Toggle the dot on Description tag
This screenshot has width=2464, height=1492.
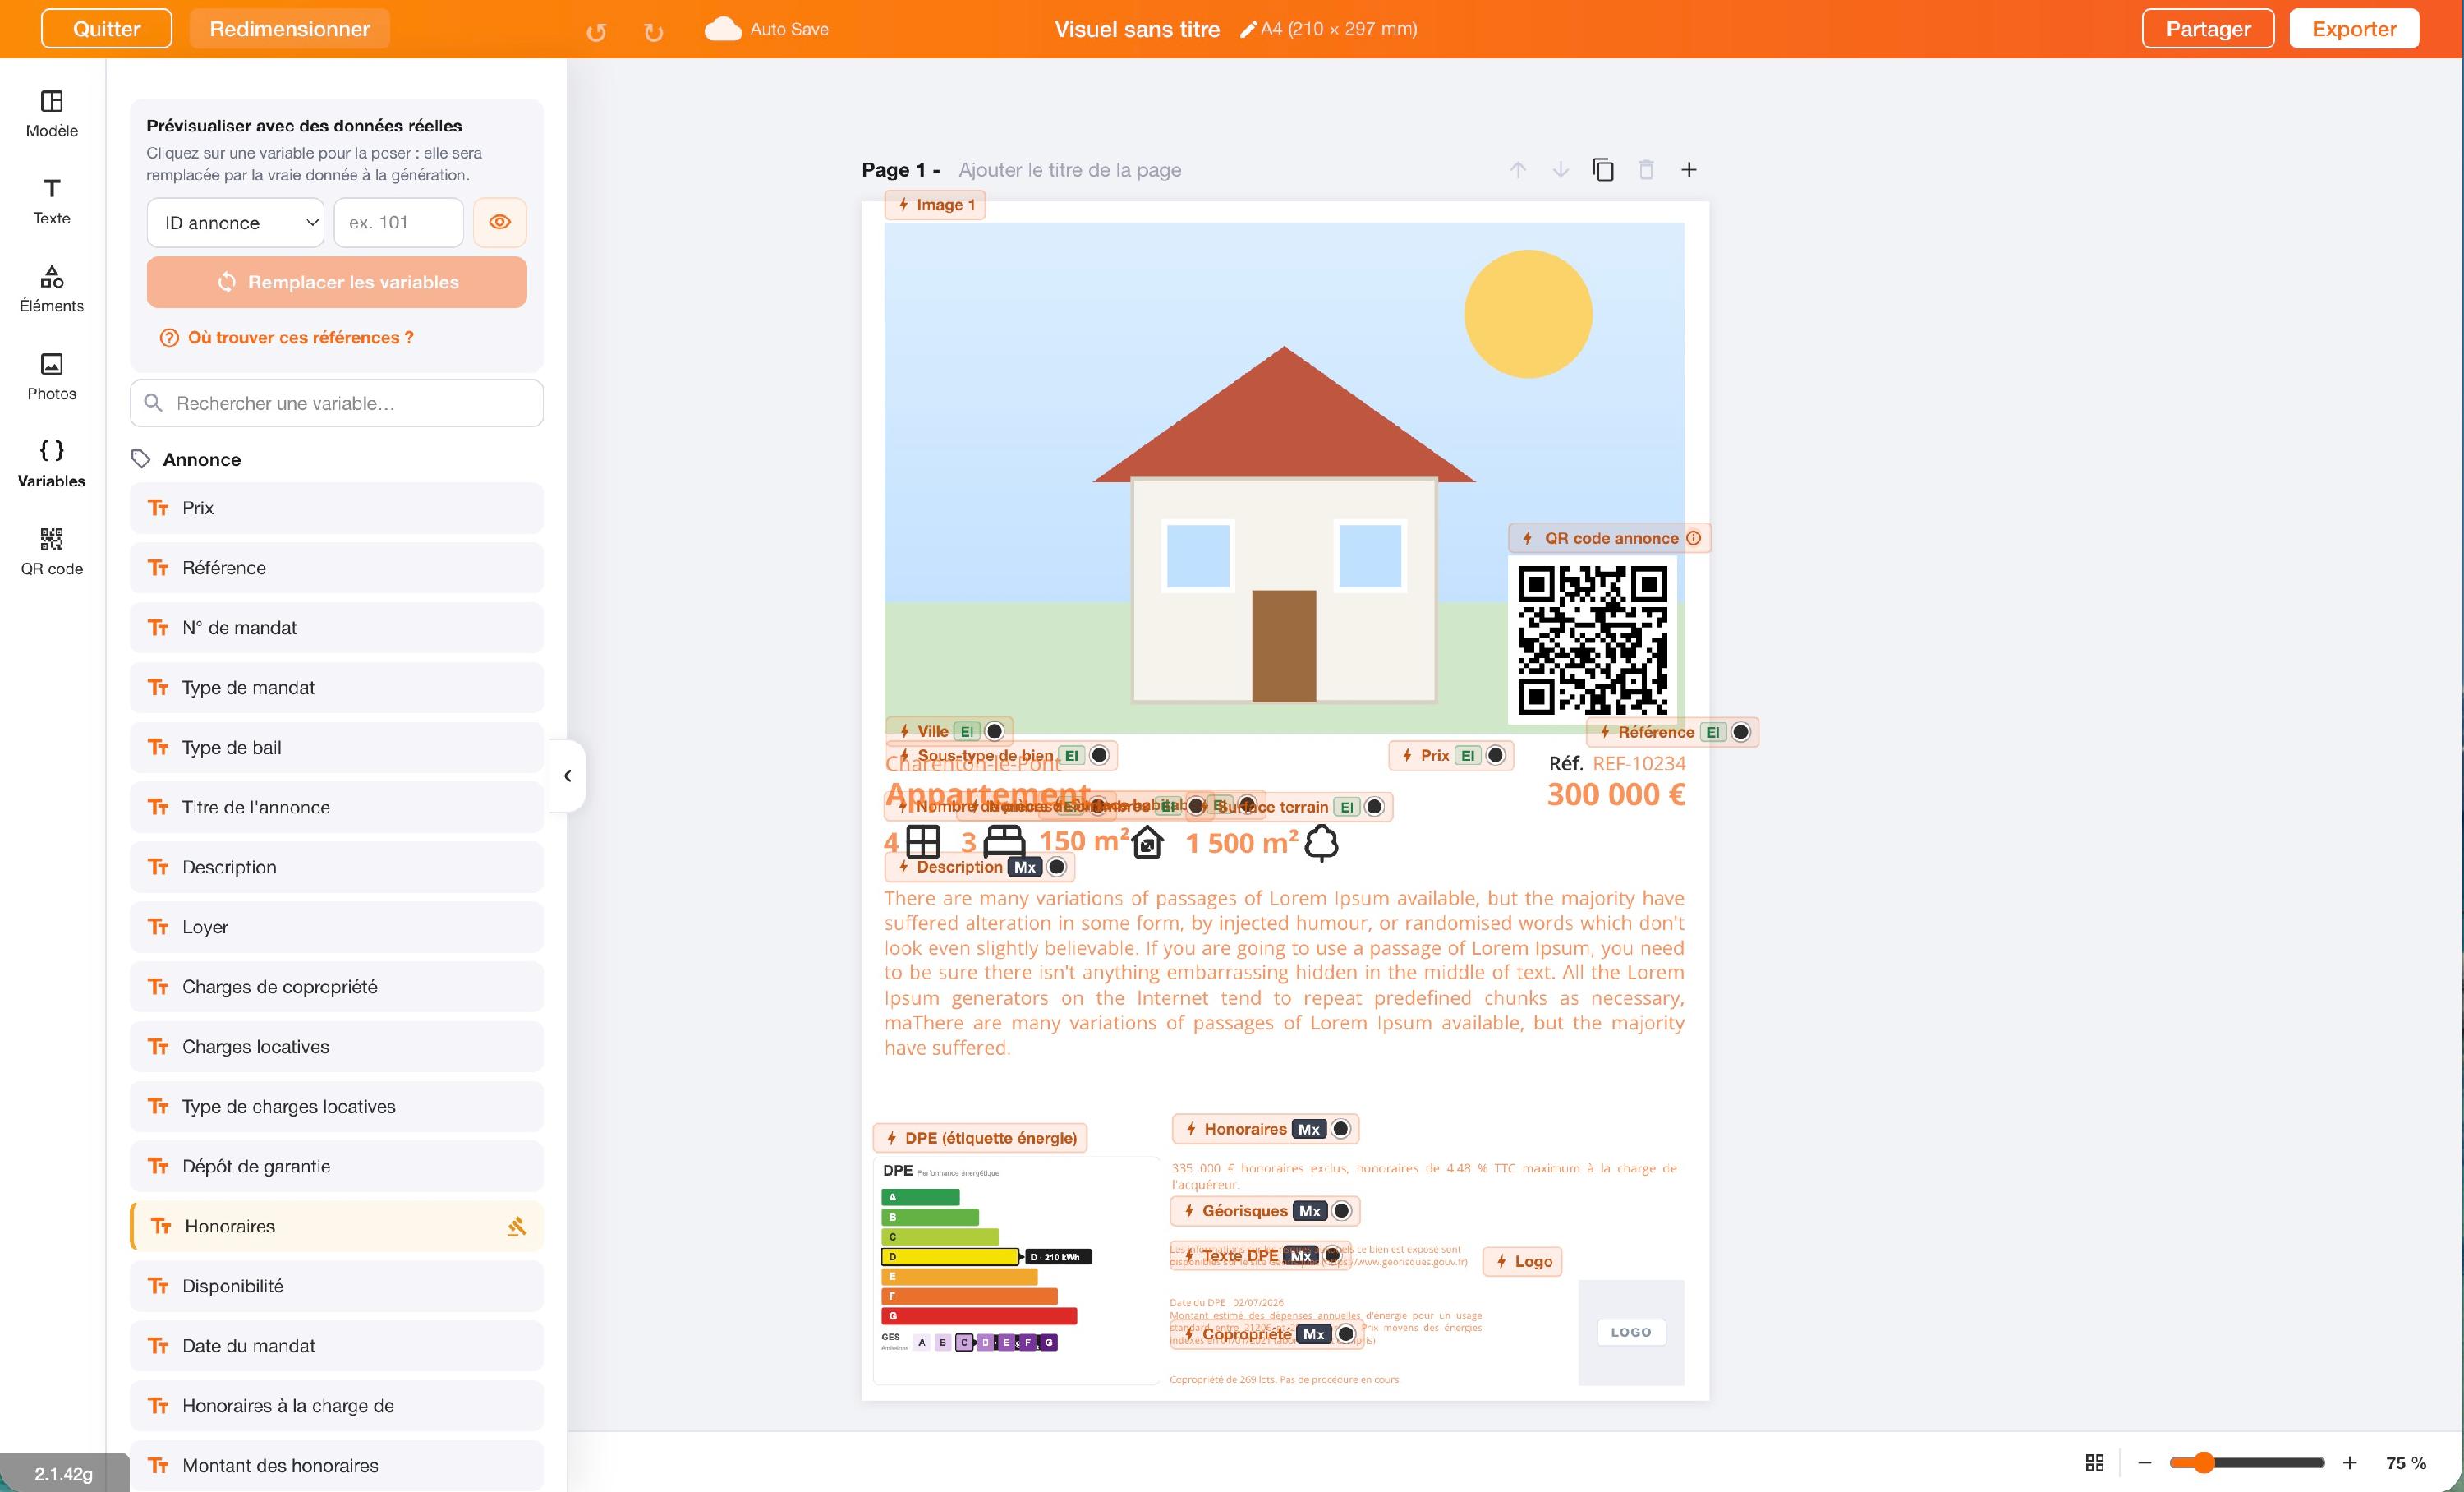pos(1056,867)
